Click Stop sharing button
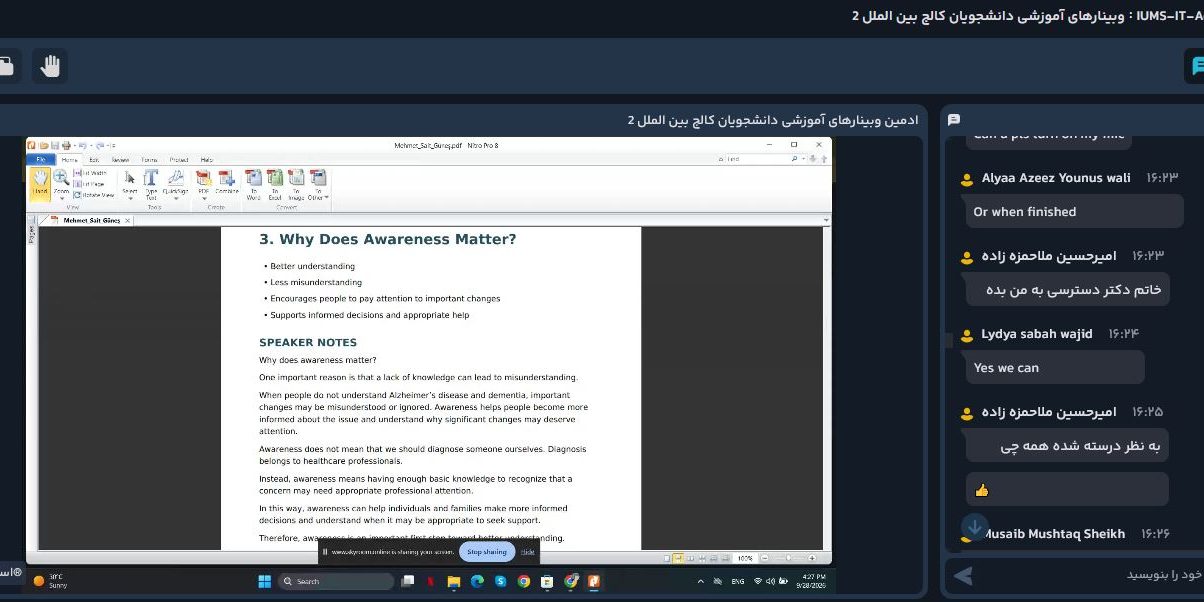 pos(487,551)
